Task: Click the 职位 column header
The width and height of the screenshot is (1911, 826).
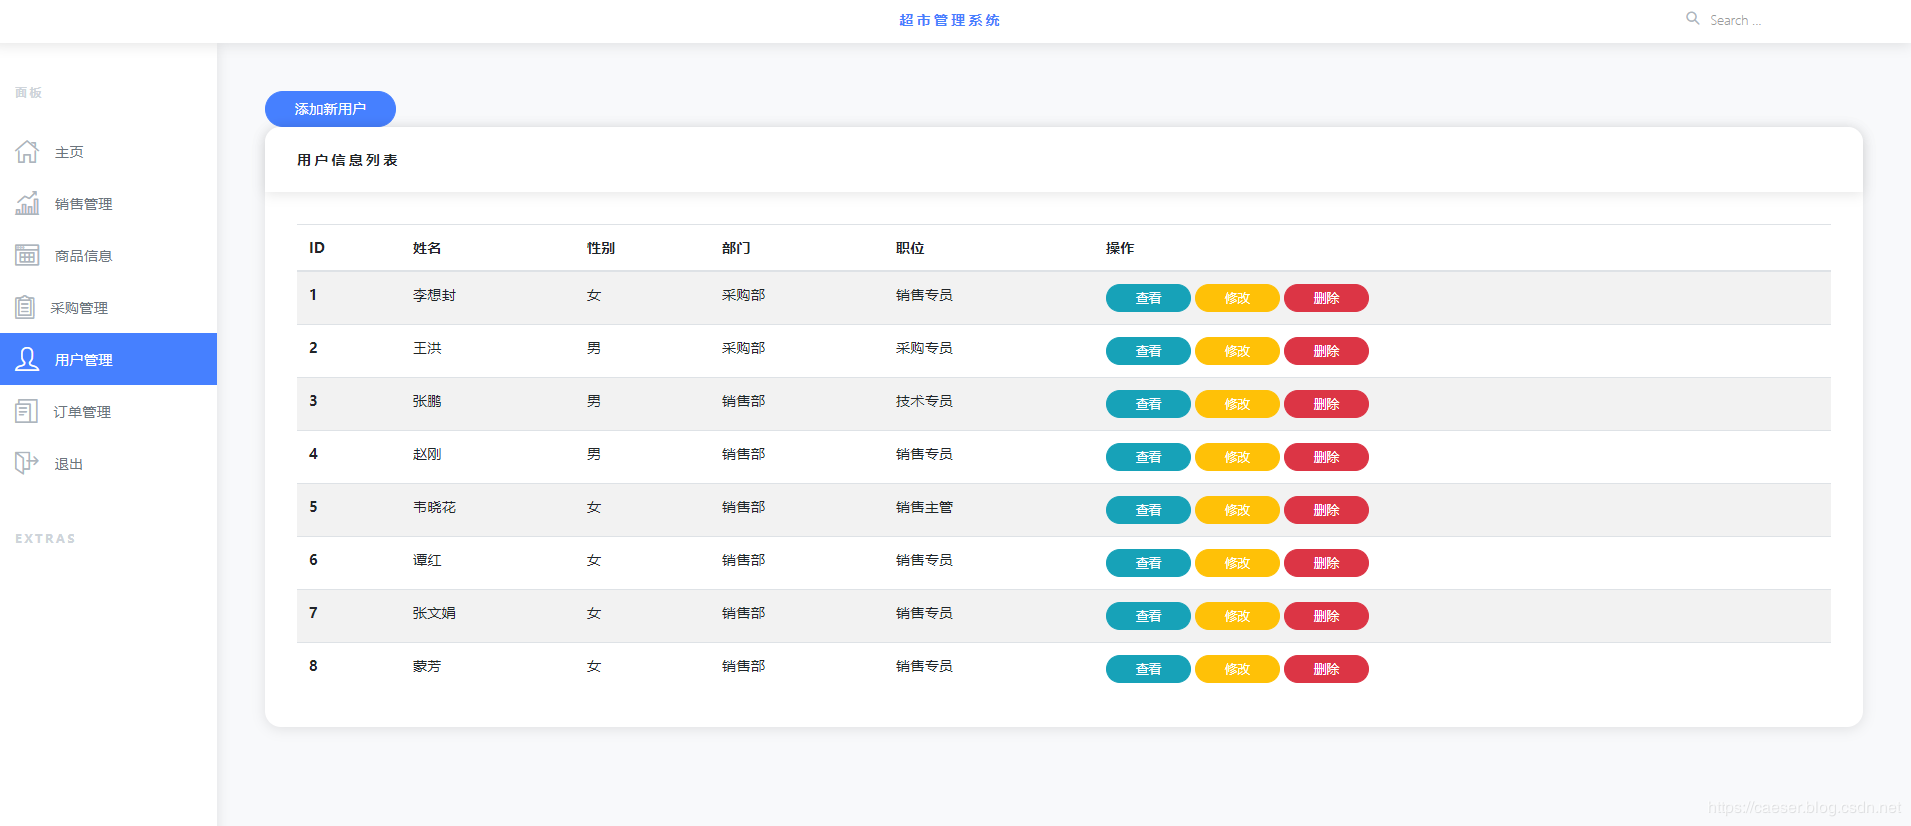Action: coord(910,248)
